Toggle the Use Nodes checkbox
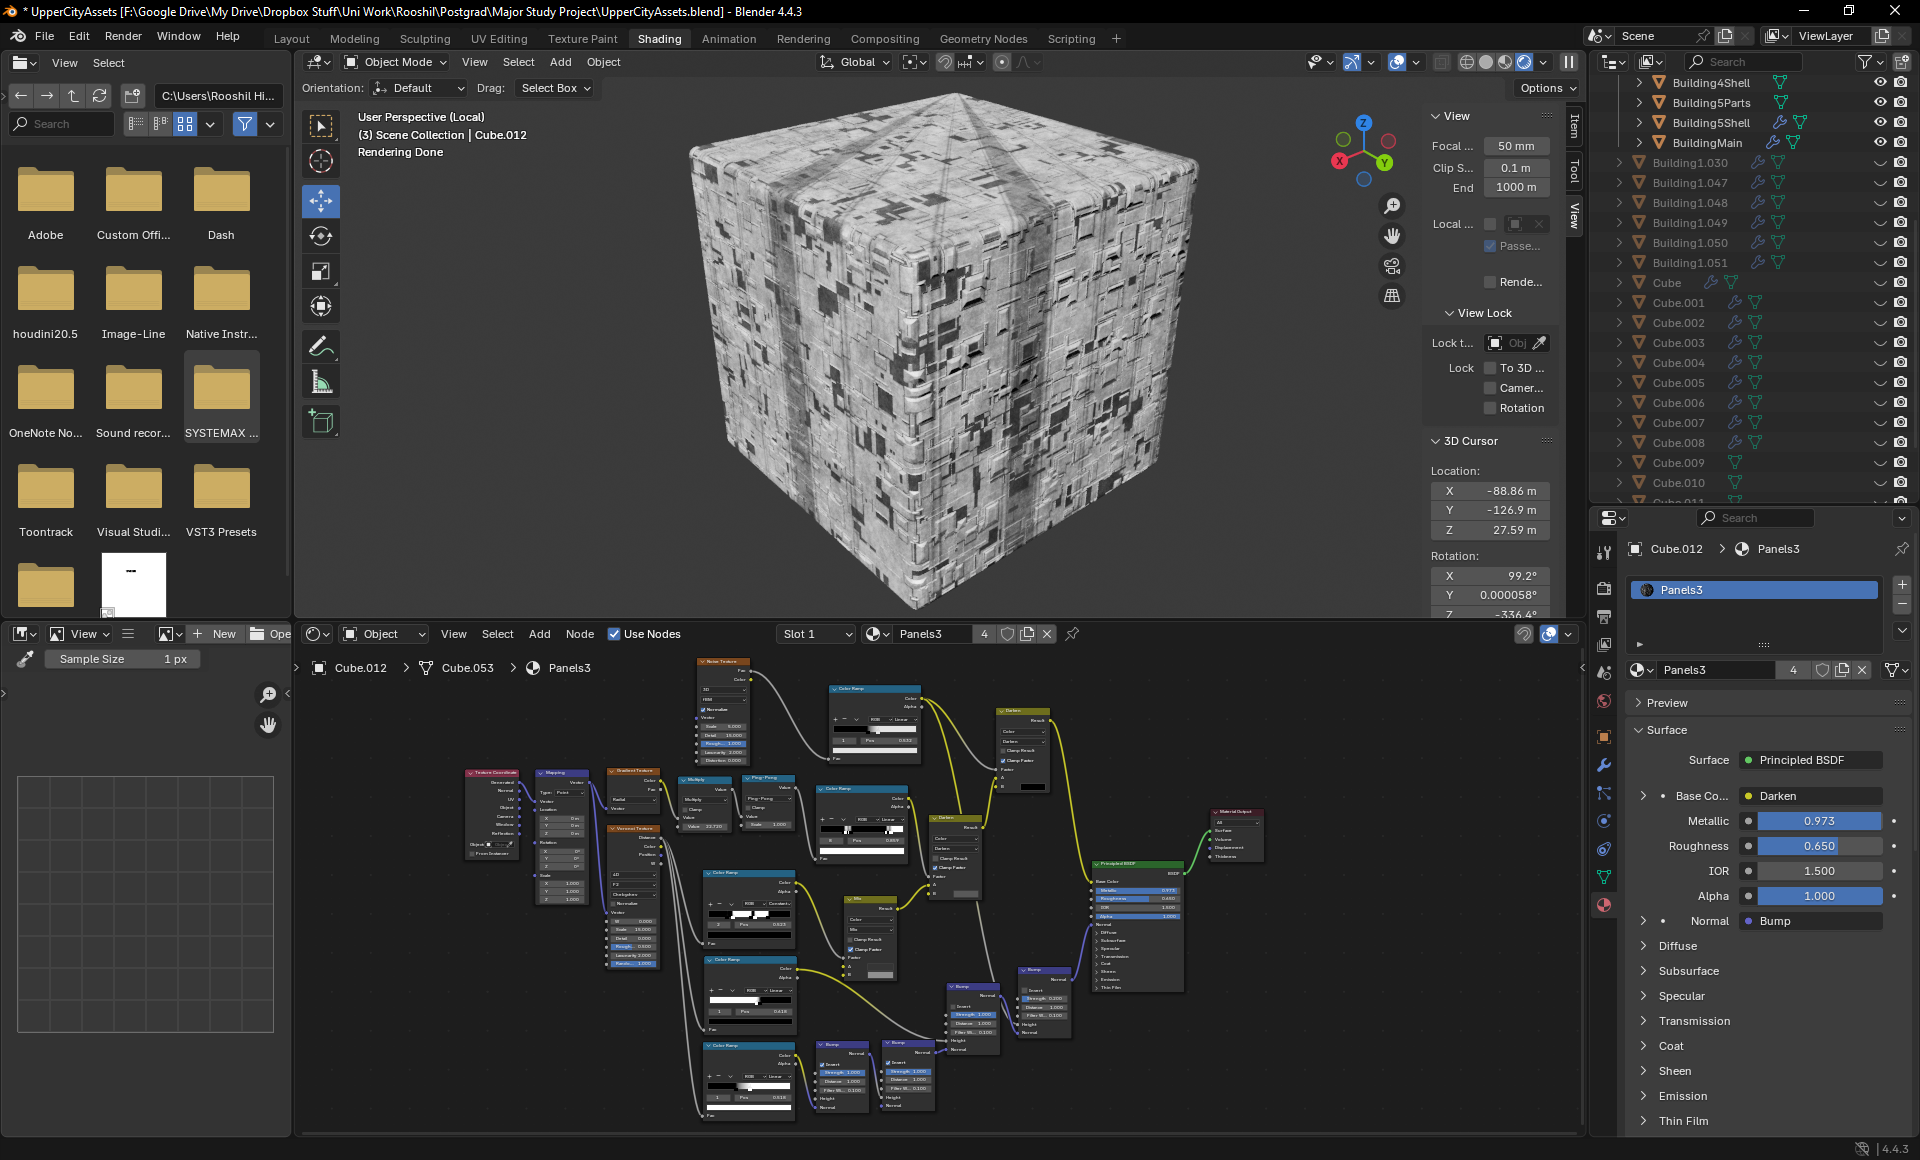 [614, 634]
